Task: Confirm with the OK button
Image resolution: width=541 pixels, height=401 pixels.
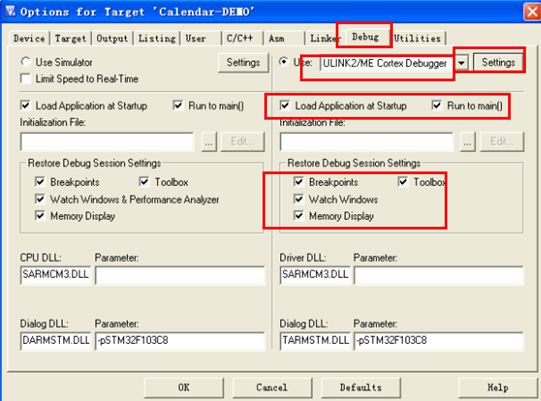Action: pyautogui.click(x=184, y=388)
